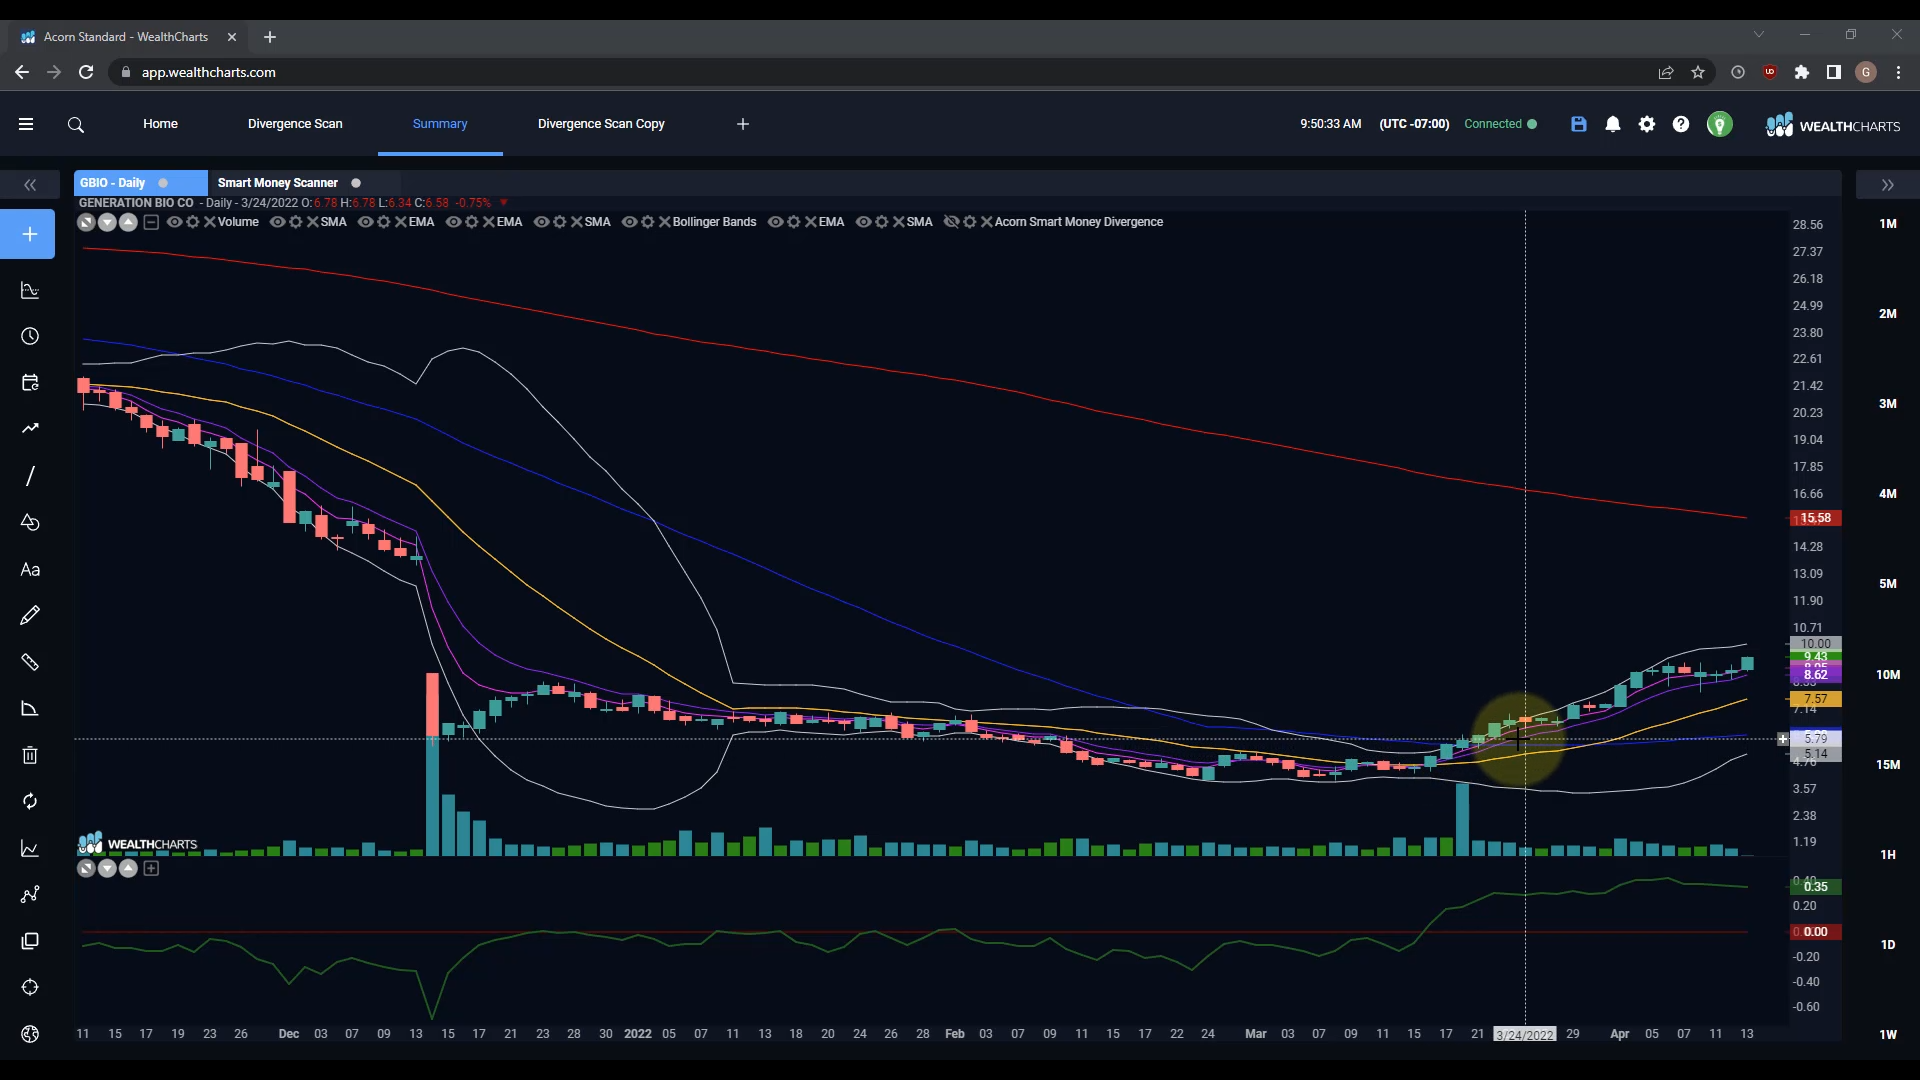This screenshot has height=1080, width=1920.
Task: Select the trend arrow drawing tool
Action: tap(30, 428)
